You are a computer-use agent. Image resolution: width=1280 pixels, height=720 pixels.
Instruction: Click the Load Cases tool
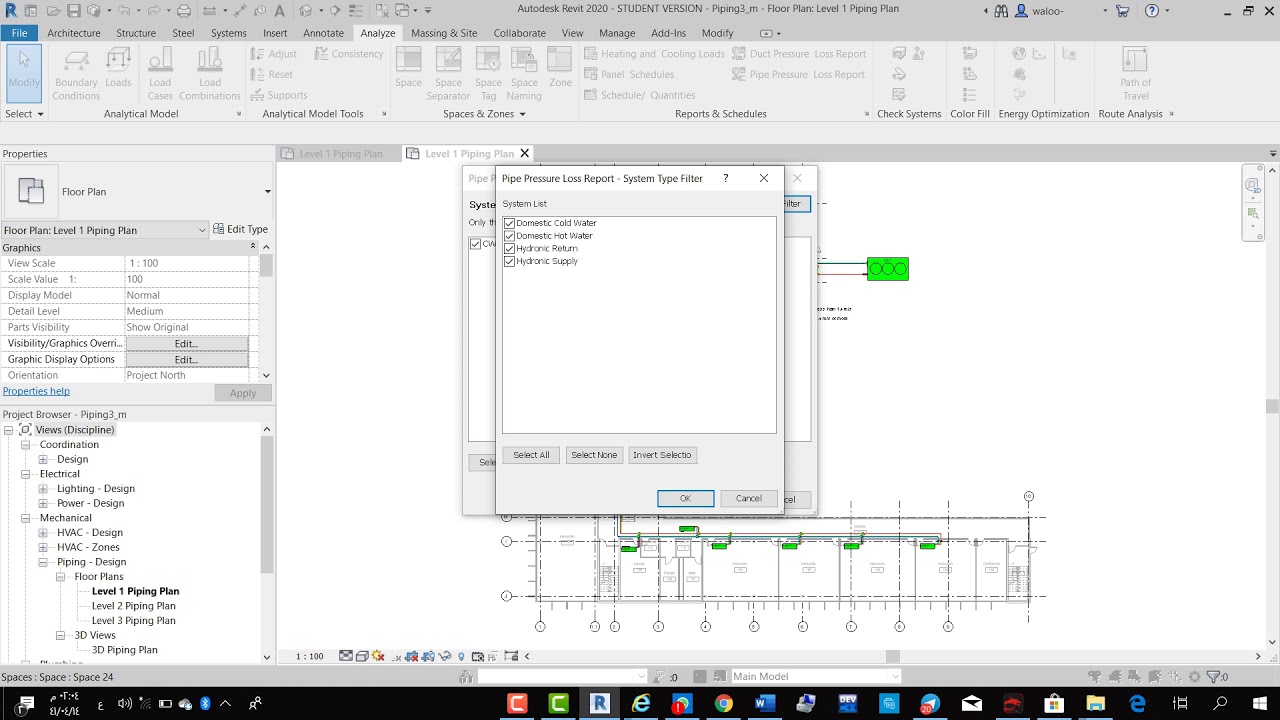click(x=160, y=74)
